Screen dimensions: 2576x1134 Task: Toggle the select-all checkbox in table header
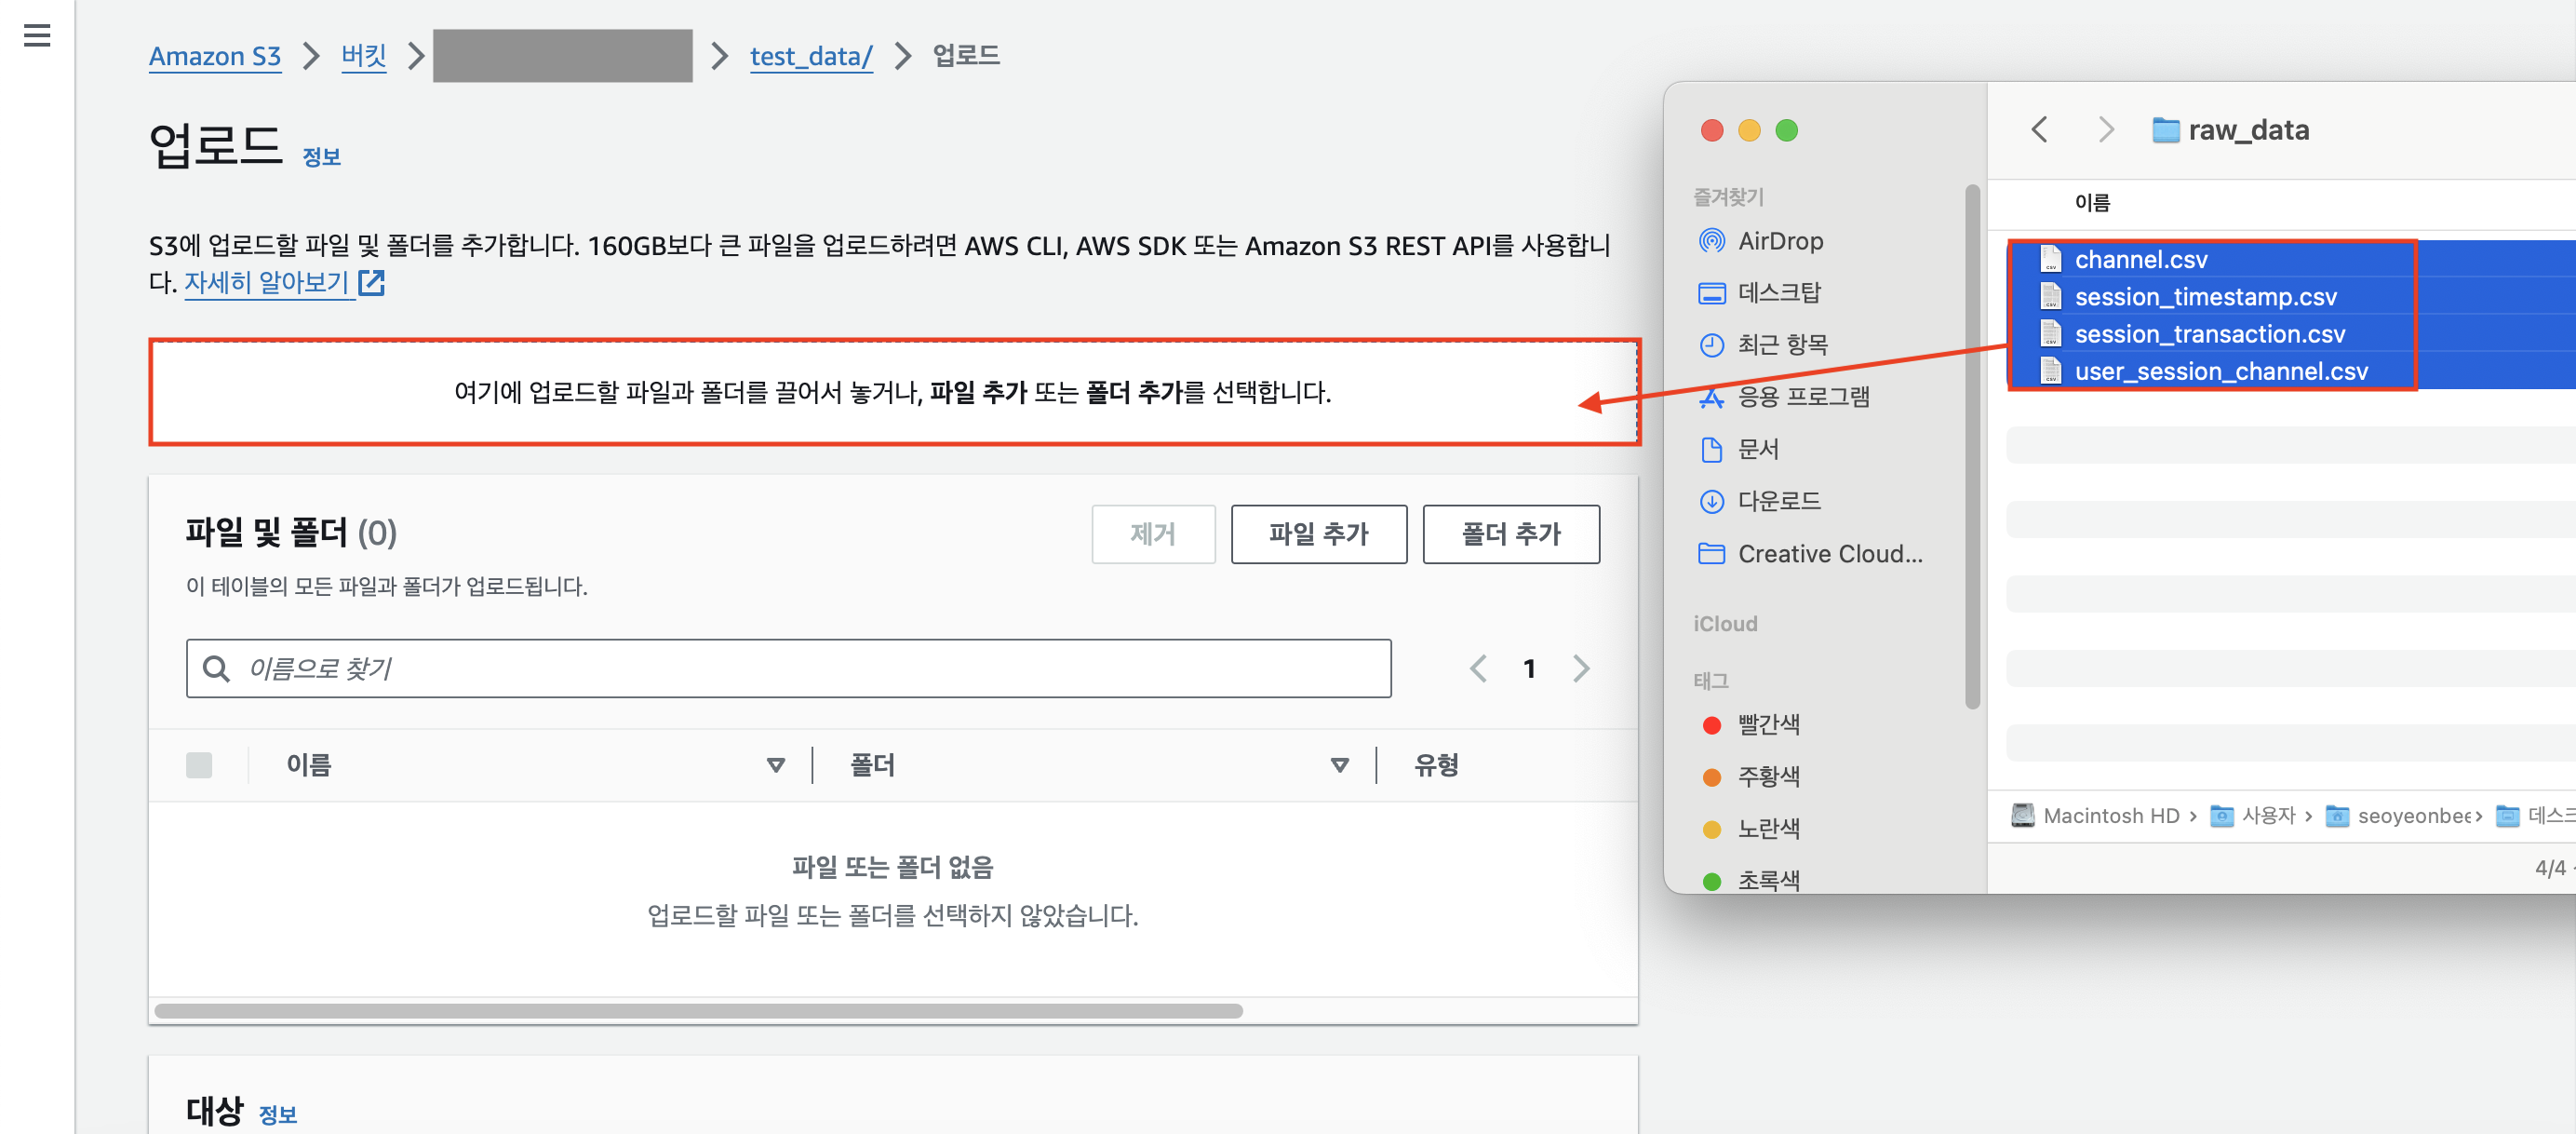pos(199,765)
